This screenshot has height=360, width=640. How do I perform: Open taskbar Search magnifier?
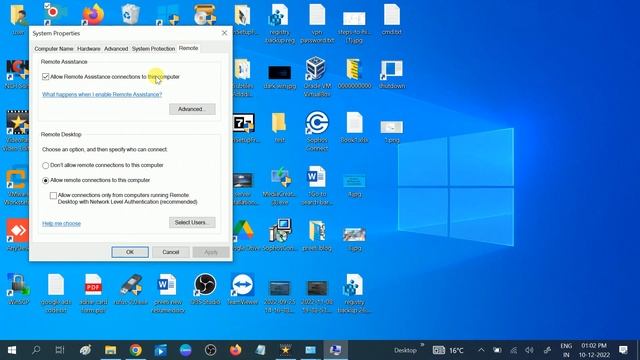[x=36, y=350]
